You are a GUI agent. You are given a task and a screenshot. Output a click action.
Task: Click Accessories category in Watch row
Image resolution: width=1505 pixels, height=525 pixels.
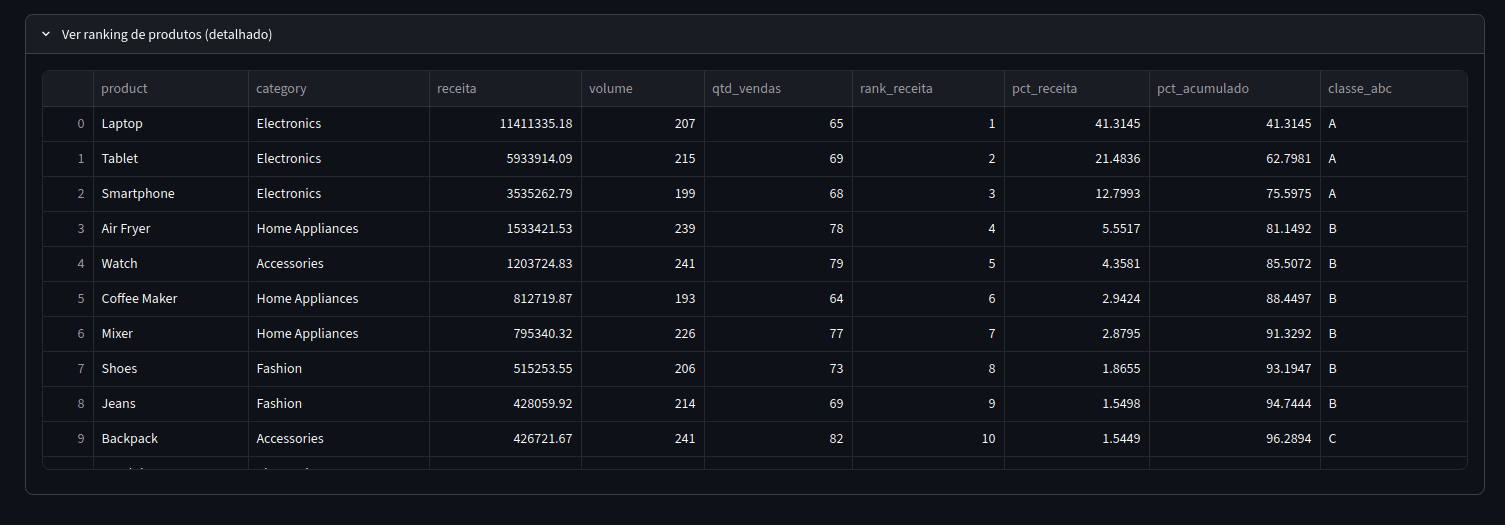click(339, 264)
